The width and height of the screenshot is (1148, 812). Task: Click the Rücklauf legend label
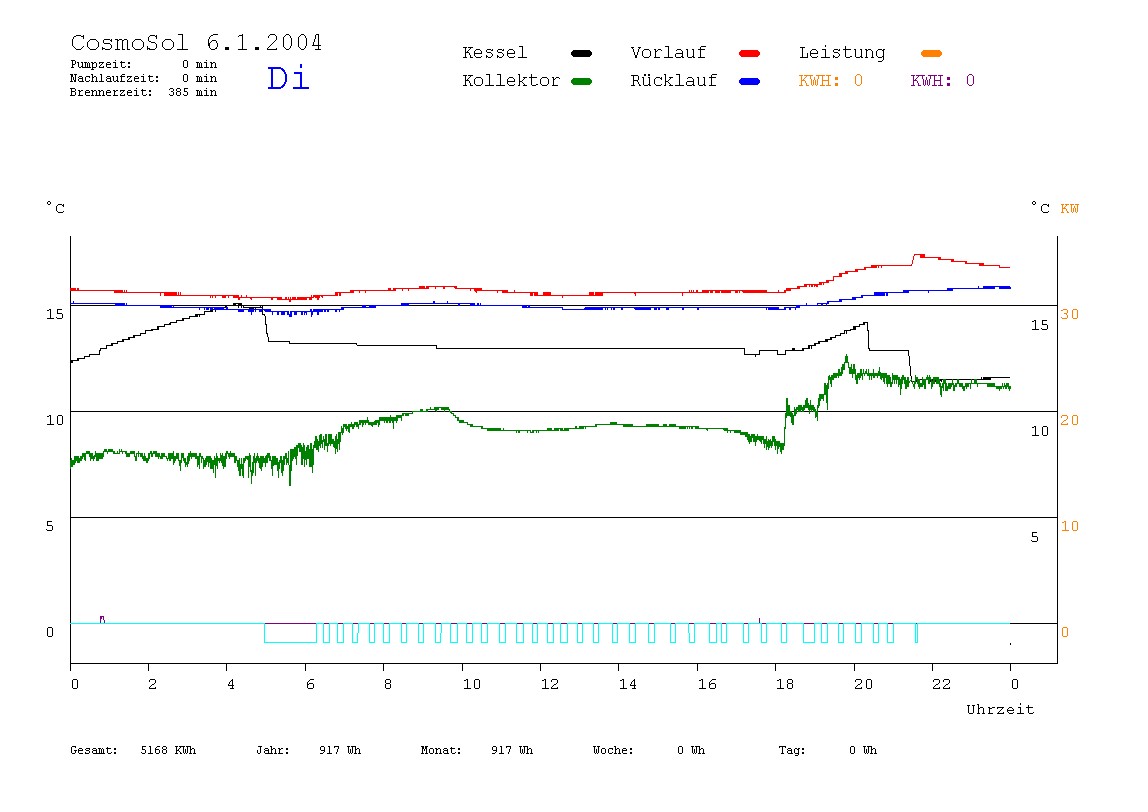[x=674, y=81]
